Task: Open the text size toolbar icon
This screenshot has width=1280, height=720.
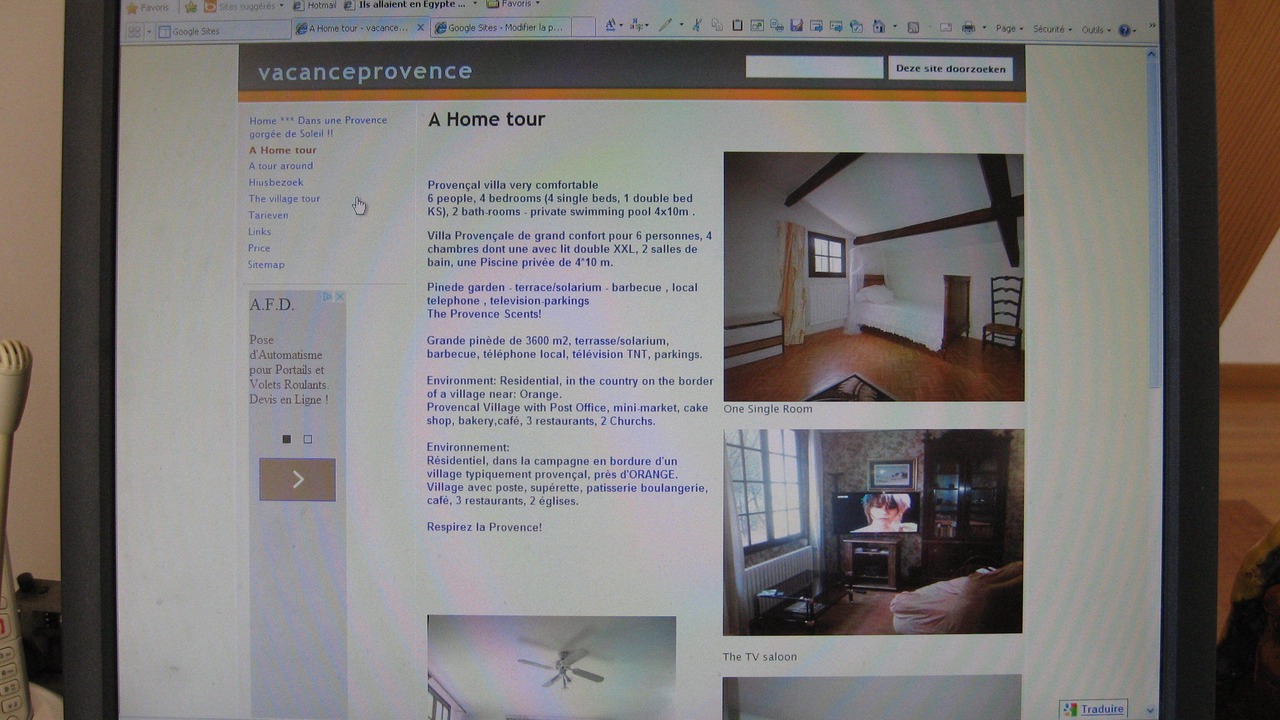Action: pyautogui.click(x=610, y=26)
